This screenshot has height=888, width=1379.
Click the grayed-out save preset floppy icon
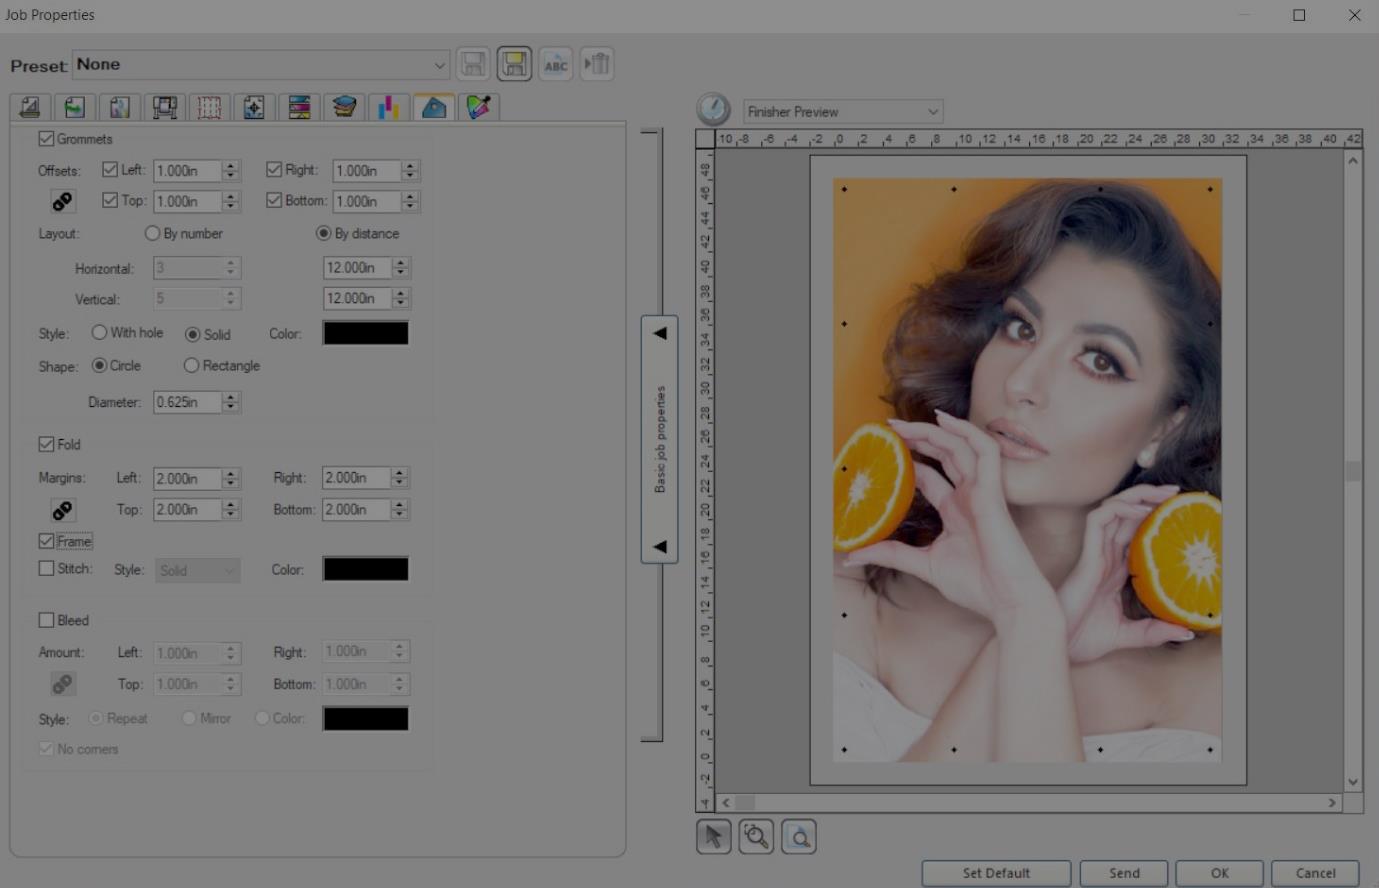[x=473, y=64]
